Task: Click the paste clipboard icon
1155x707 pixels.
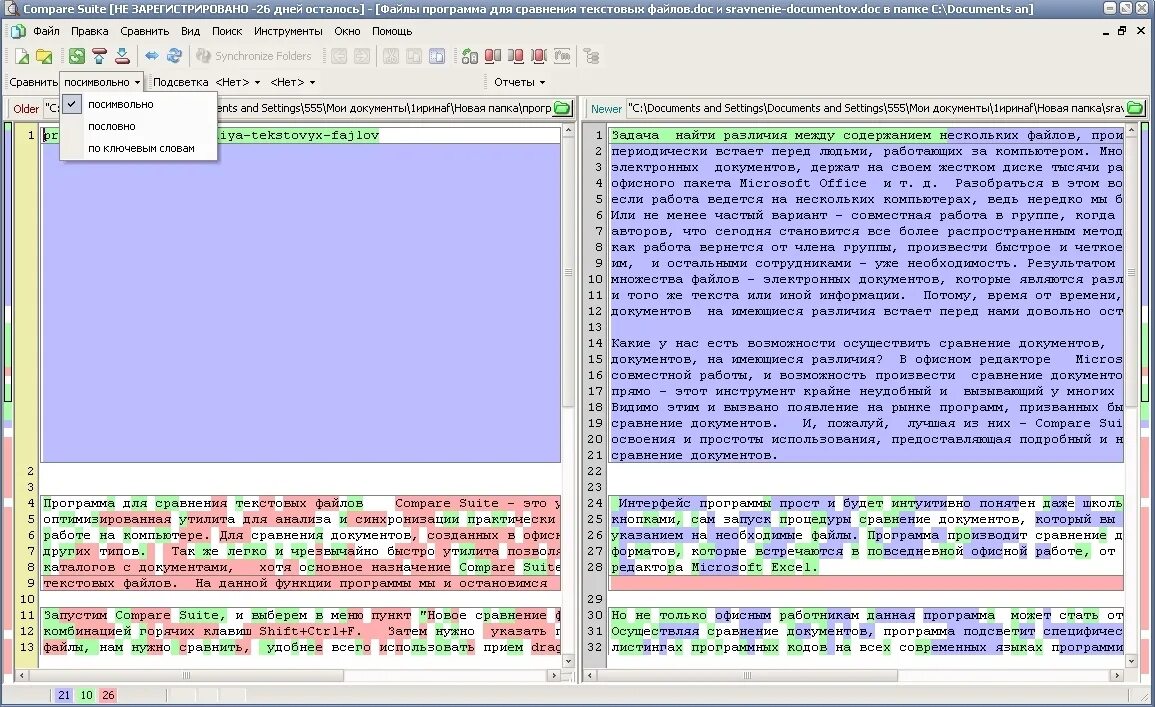Action: click(x=437, y=56)
